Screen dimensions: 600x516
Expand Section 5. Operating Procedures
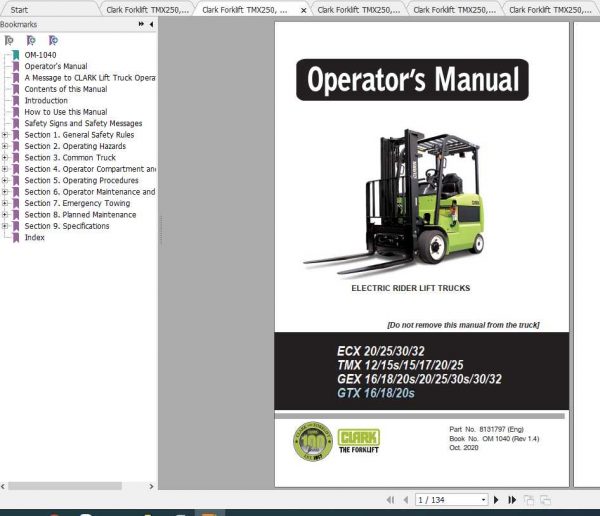point(5,180)
